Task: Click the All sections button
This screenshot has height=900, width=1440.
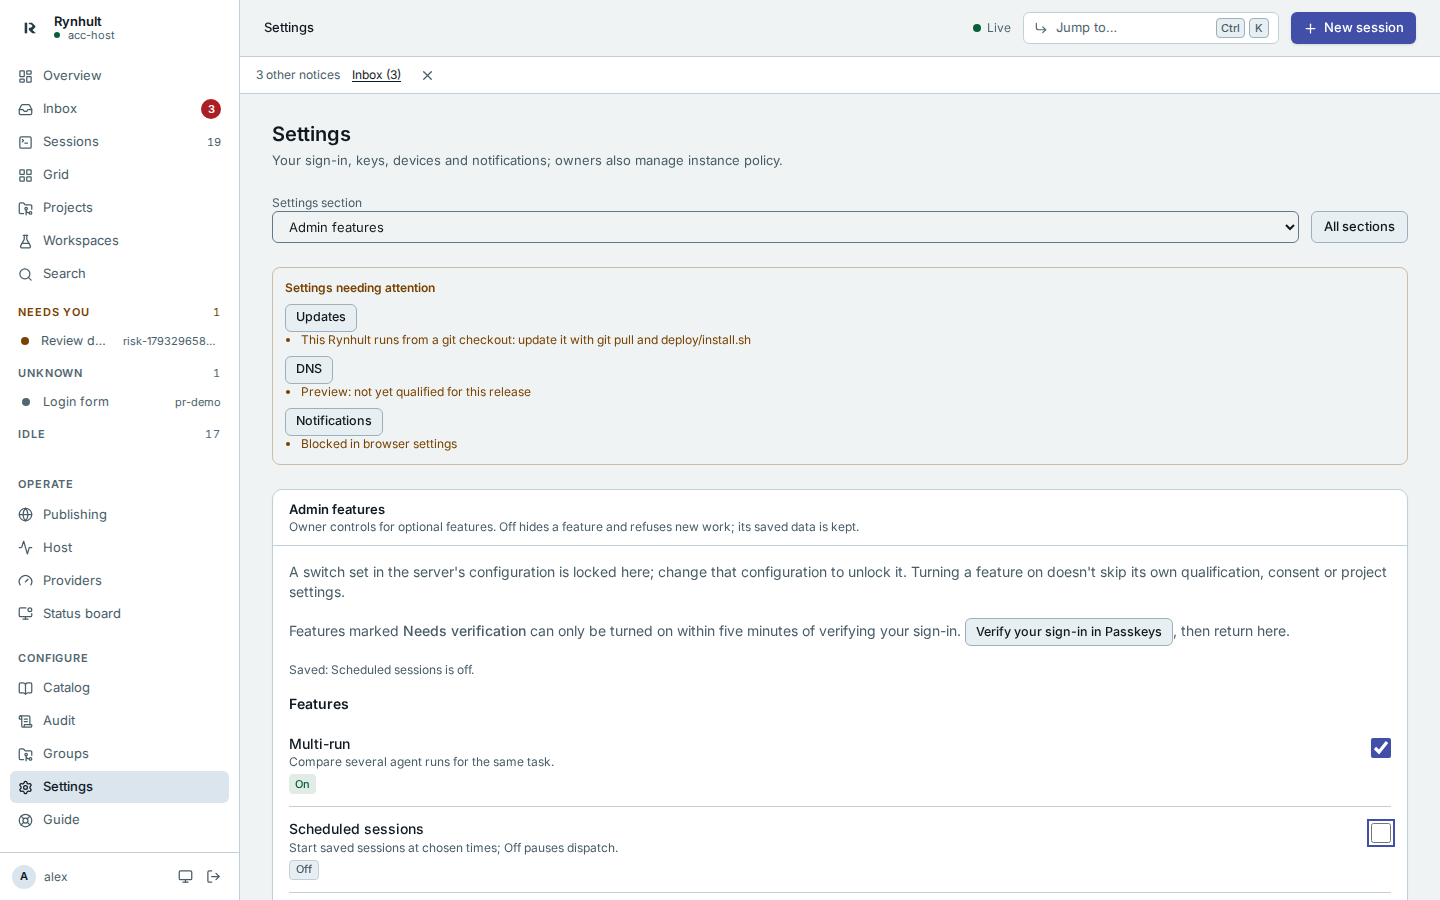Action: (1359, 227)
